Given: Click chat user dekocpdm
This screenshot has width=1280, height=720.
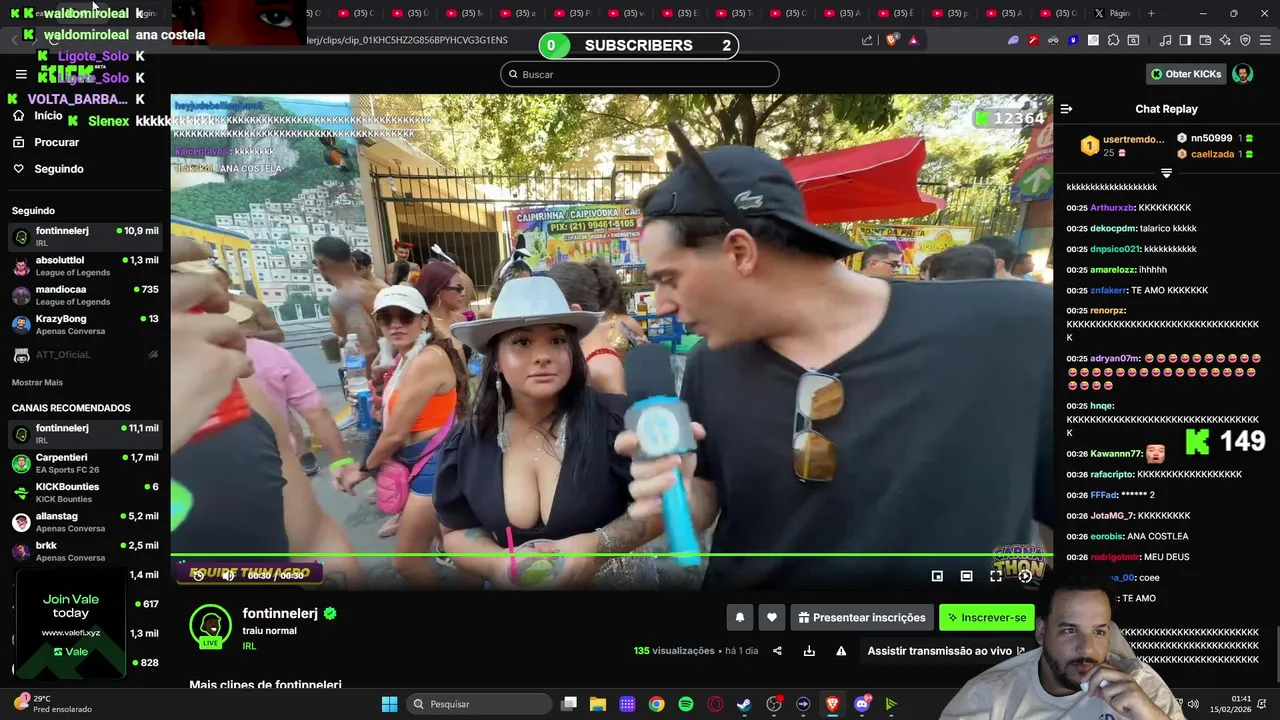Looking at the screenshot, I should 1112,229.
